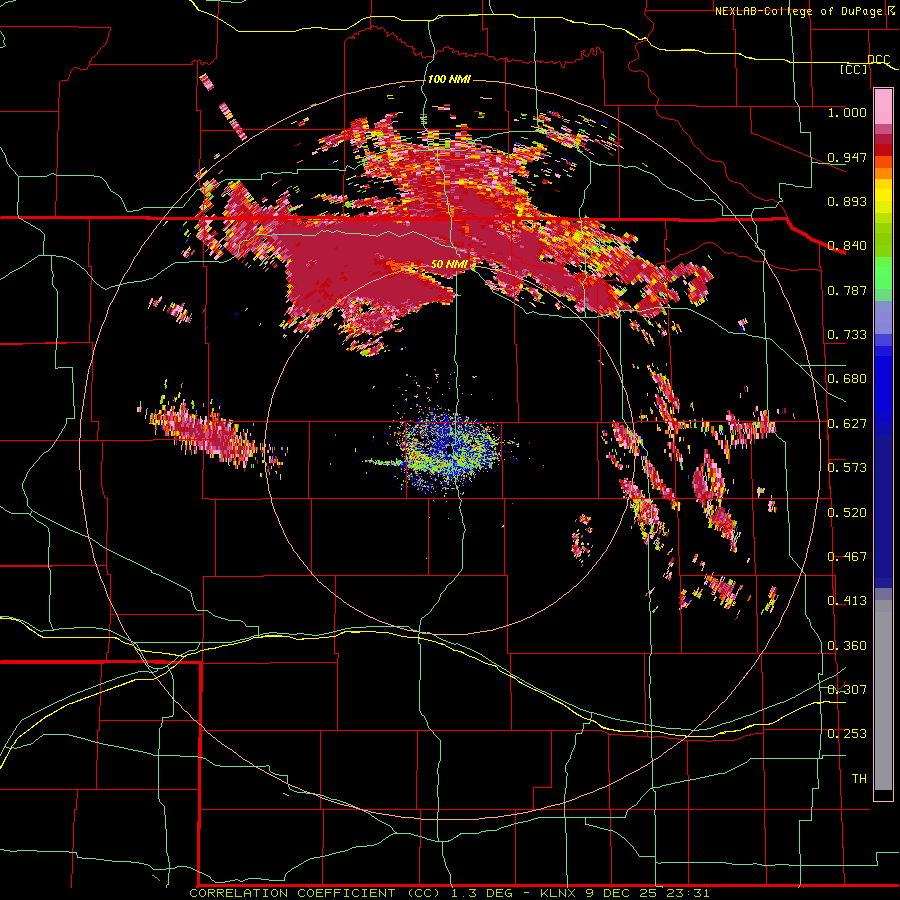This screenshot has width=900, height=900.
Task: Select the 1.000 value on the scale
Action: [x=847, y=112]
